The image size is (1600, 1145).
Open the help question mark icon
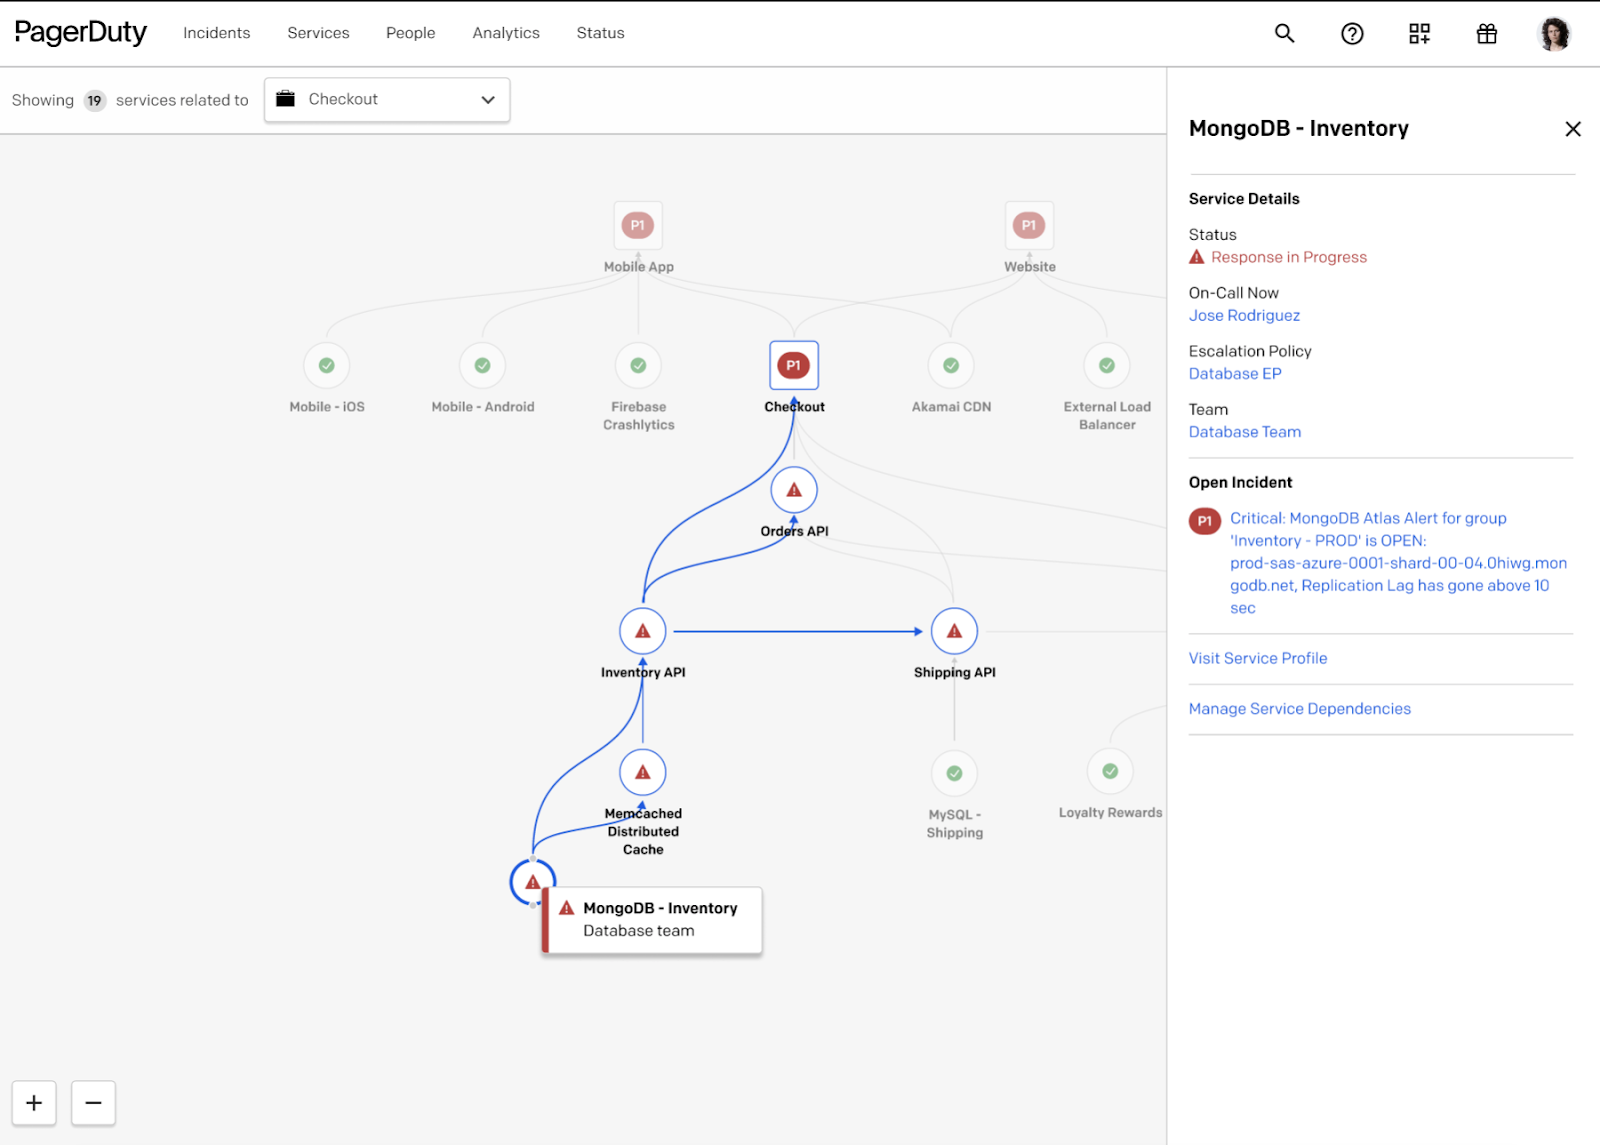click(x=1352, y=33)
